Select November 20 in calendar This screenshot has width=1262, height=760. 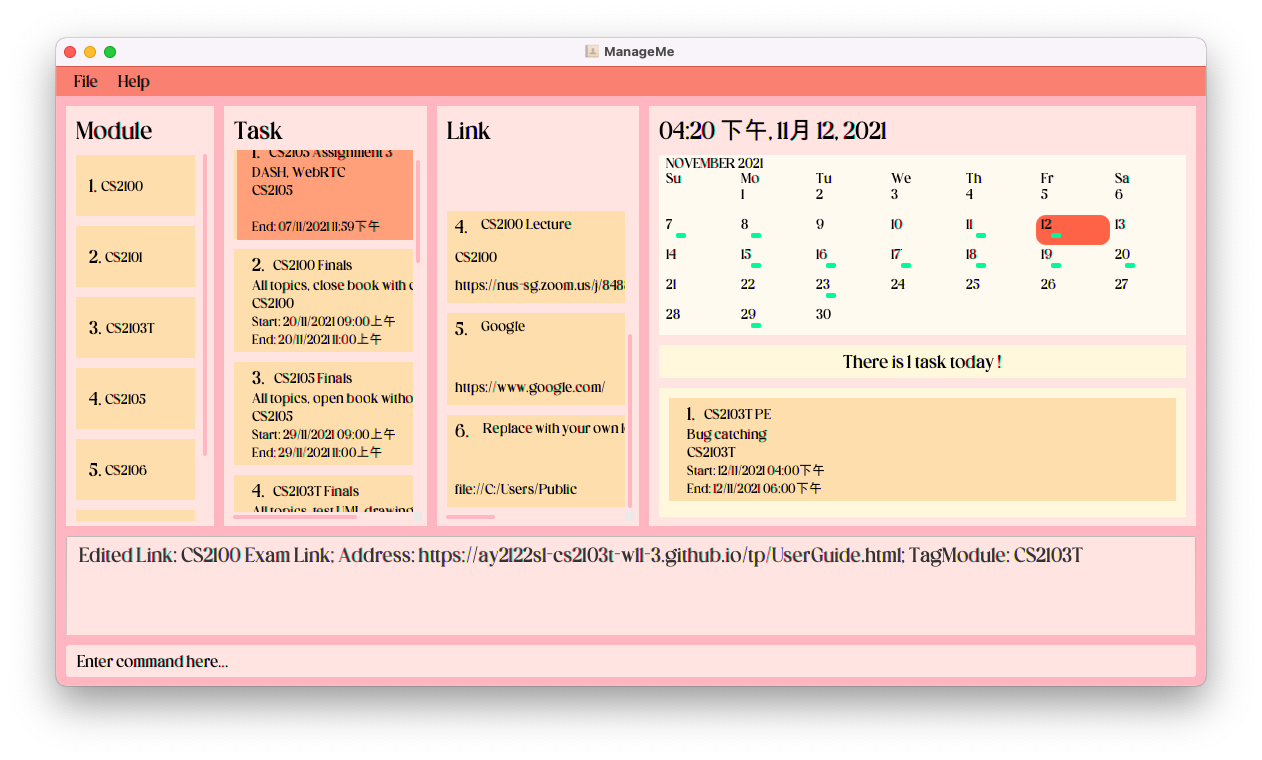pos(1122,255)
